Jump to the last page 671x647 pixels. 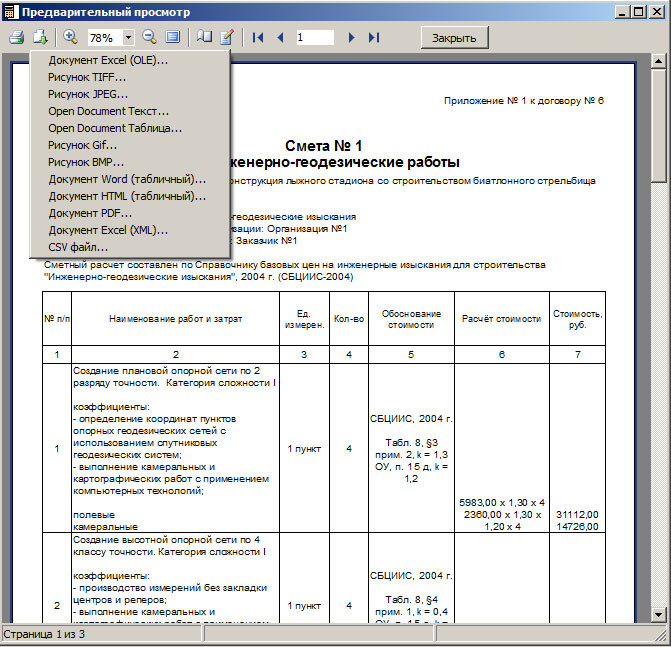[374, 37]
